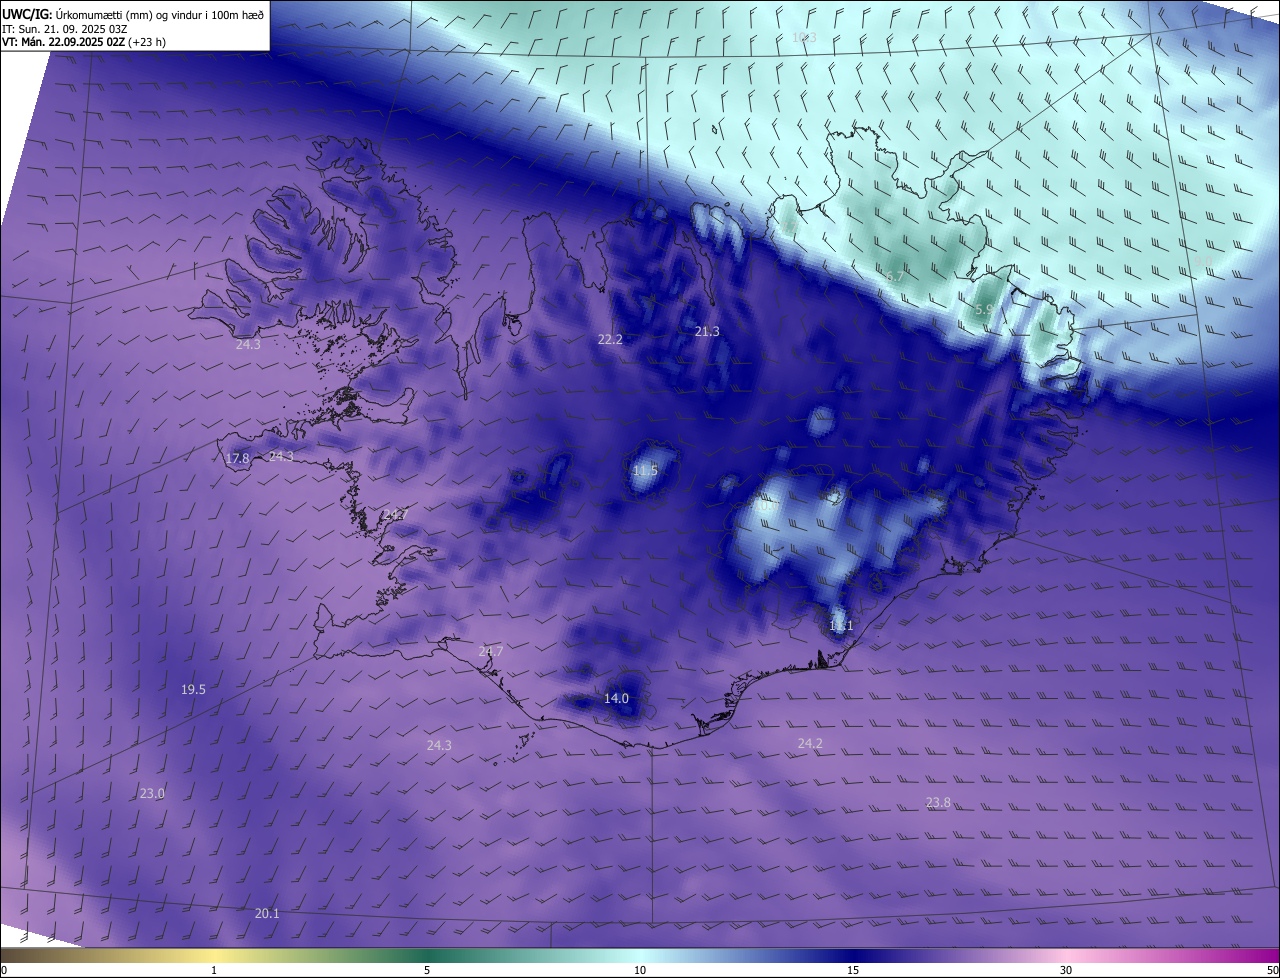The width and height of the screenshot is (1280, 978).
Task: Click the 19.5 value label over the sea
Action: click(193, 689)
